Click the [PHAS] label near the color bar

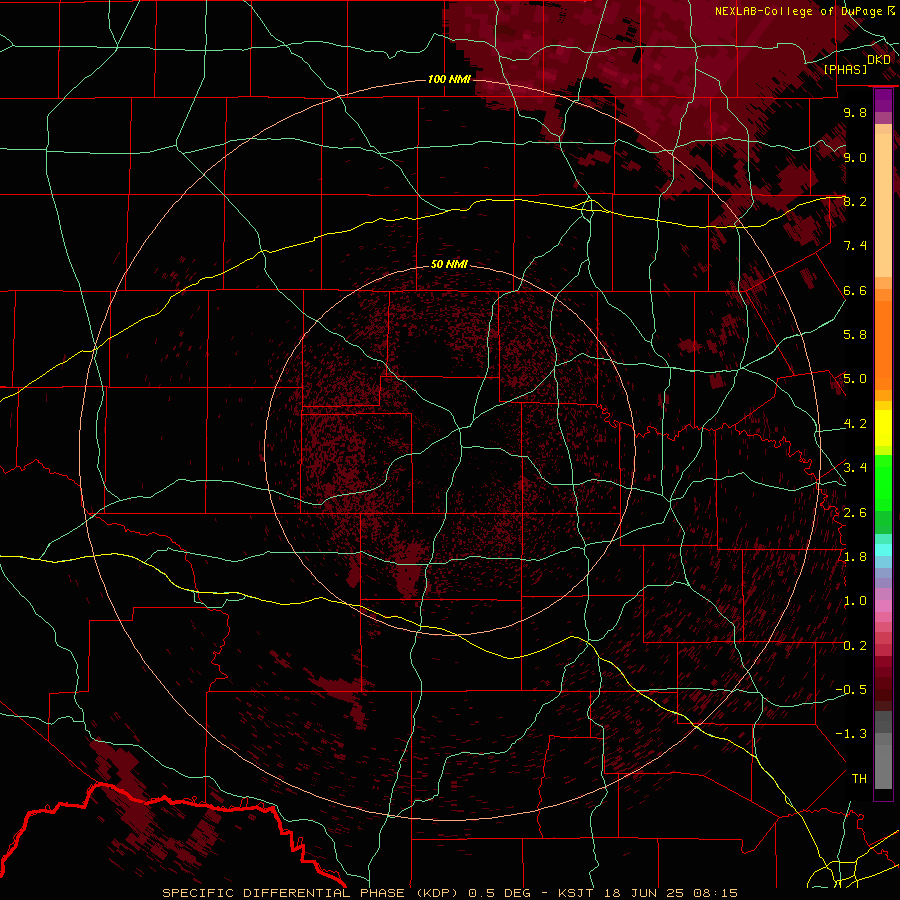pos(845,70)
